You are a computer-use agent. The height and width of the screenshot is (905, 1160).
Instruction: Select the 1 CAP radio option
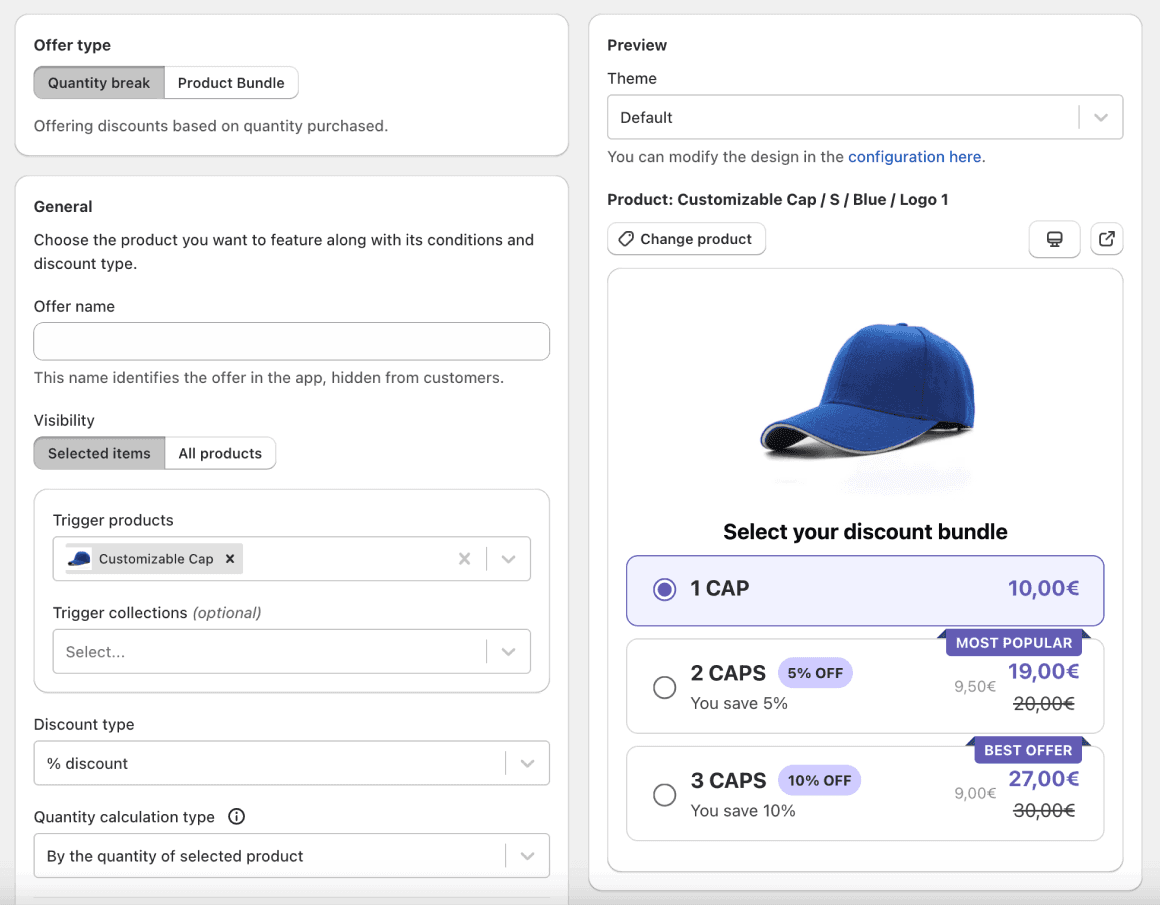pos(664,590)
